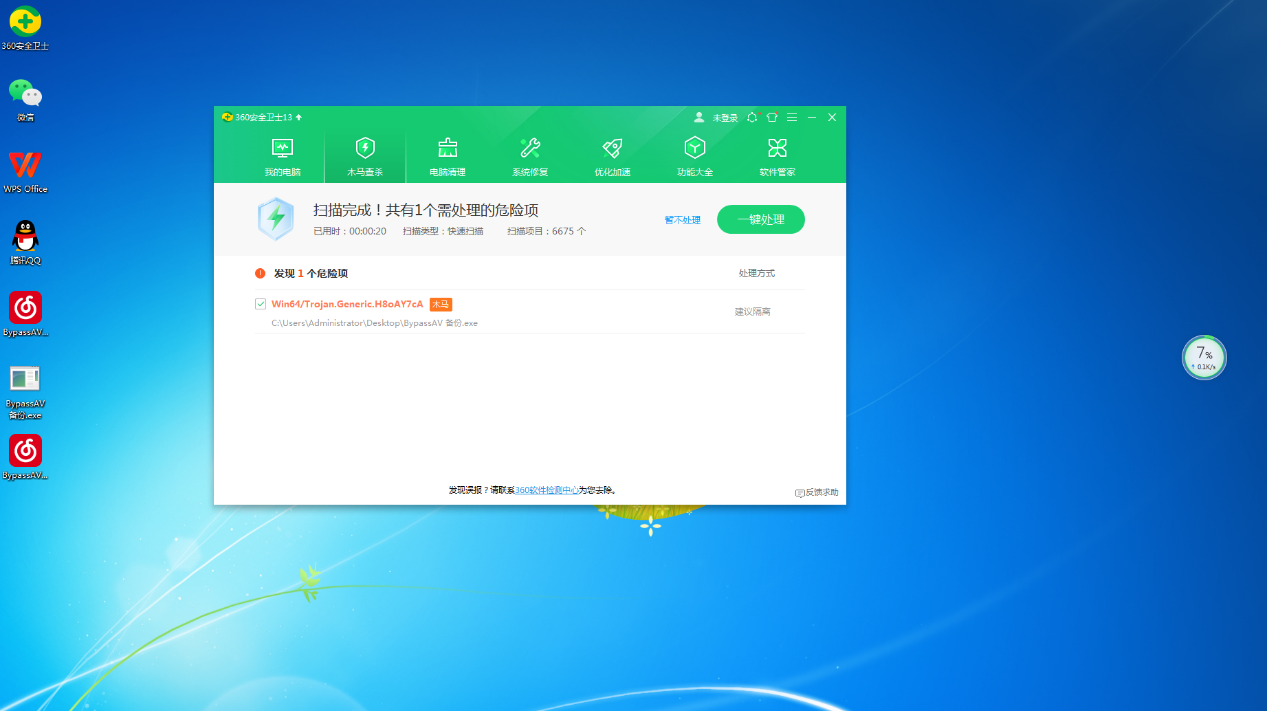Open the 功能大全 tab
Image resolution: width=1267 pixels, height=711 pixels.
[695, 157]
